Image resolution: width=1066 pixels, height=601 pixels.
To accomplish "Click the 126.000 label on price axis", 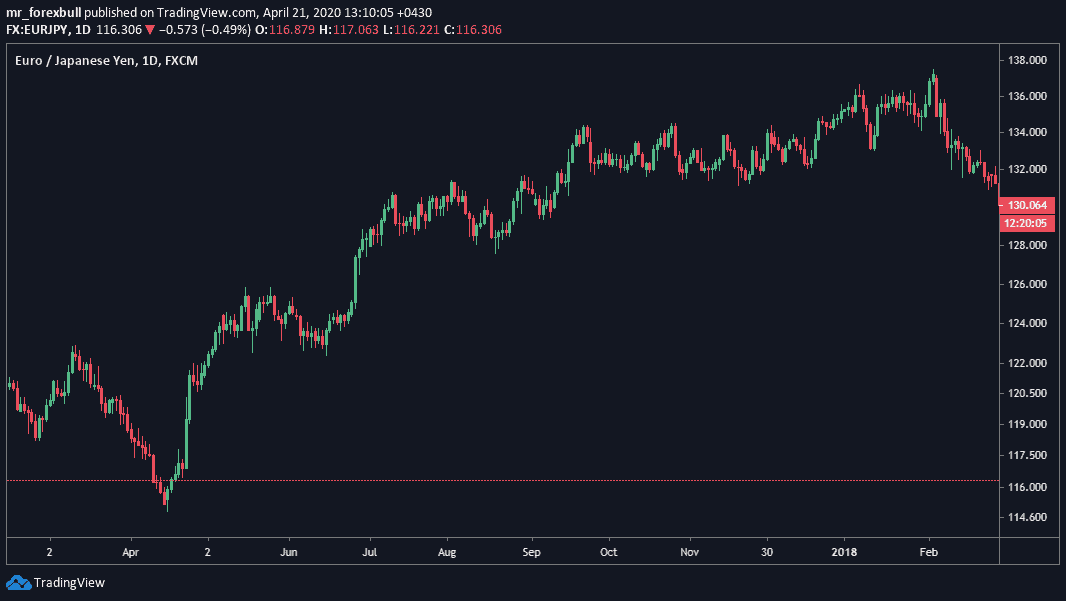I will click(1027, 284).
